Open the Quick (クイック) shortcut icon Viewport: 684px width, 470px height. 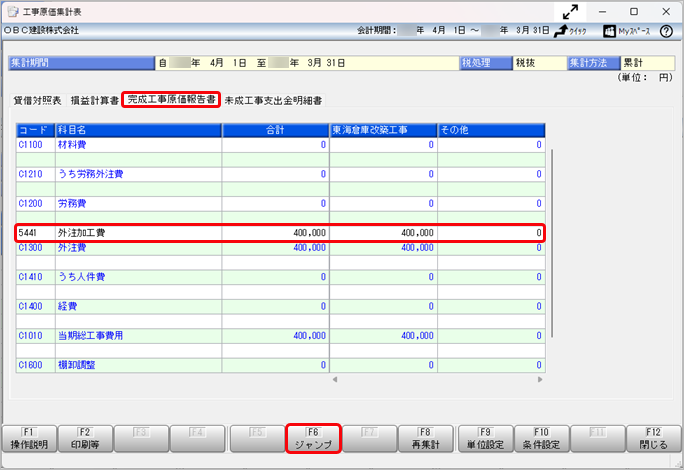pos(570,31)
